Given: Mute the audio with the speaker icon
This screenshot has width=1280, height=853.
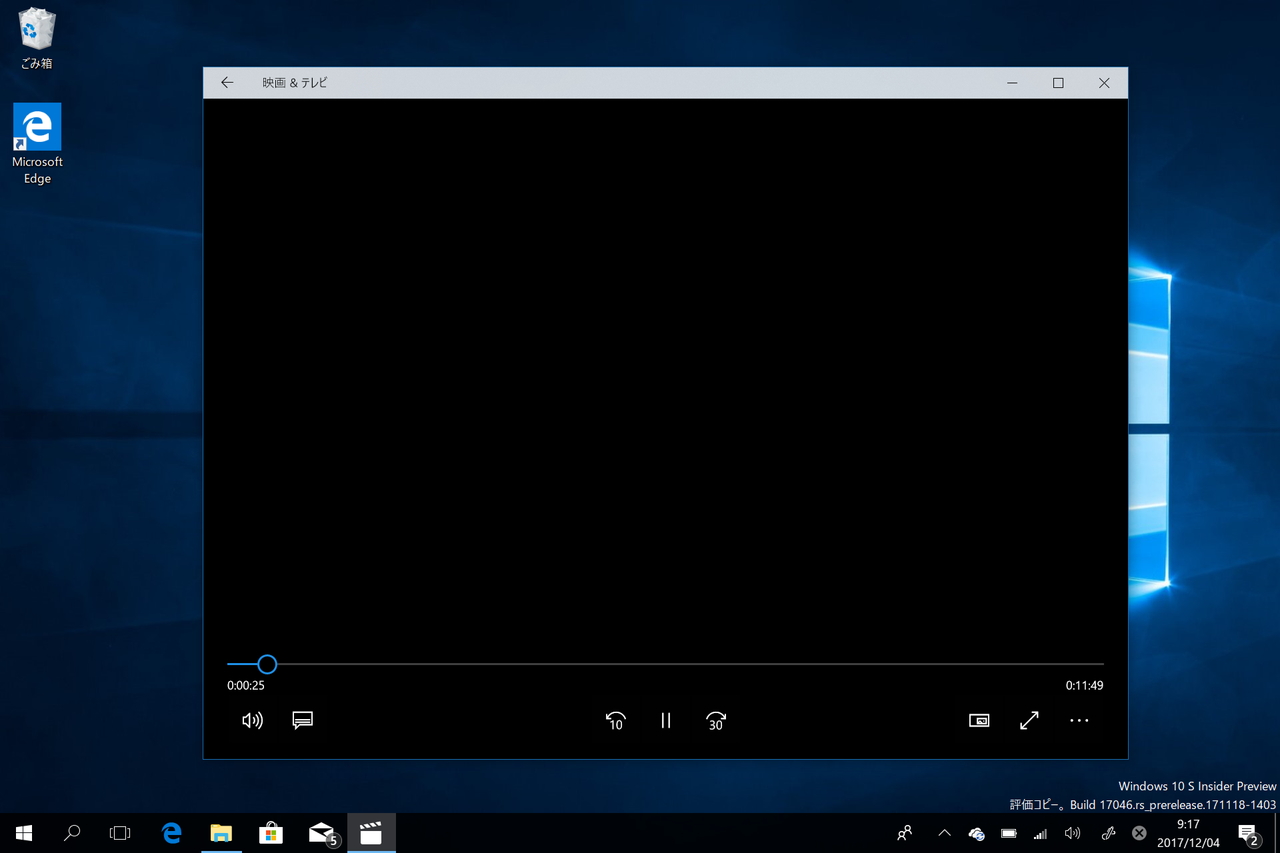Looking at the screenshot, I should (x=251, y=720).
